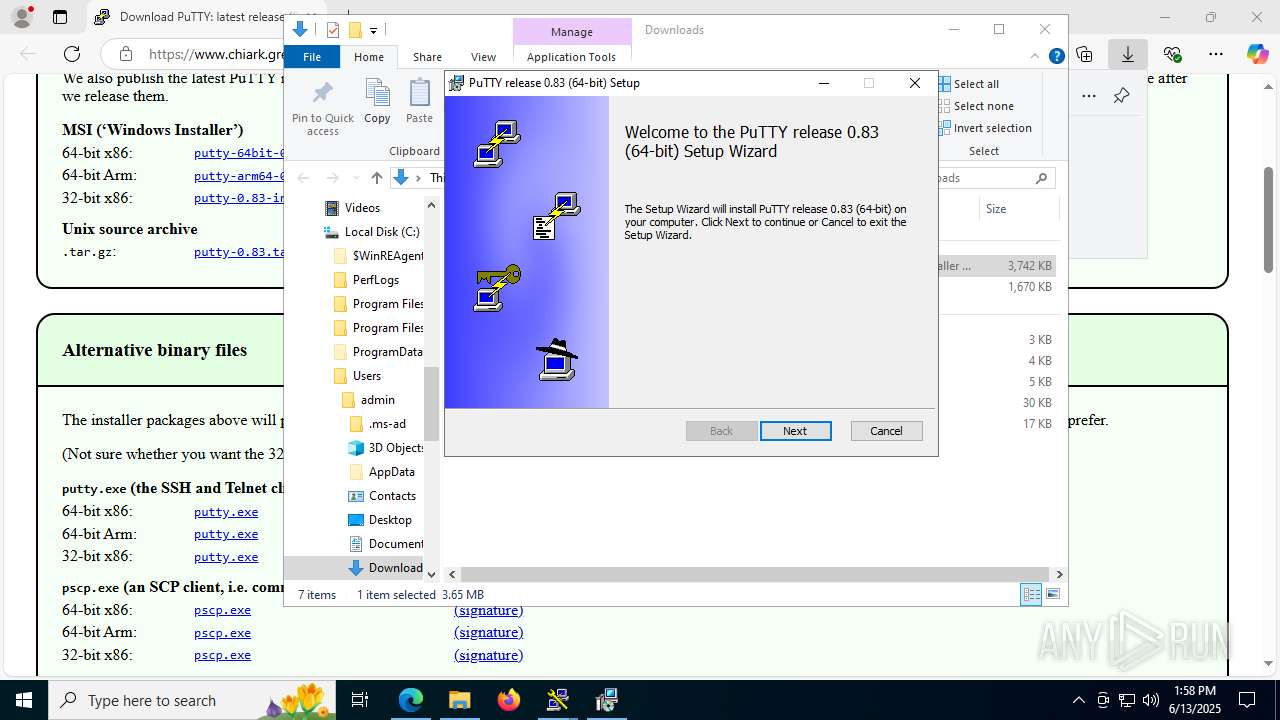The width and height of the screenshot is (1280, 720).
Task: Select 3D Objects in navigation tree
Action: pos(386,448)
